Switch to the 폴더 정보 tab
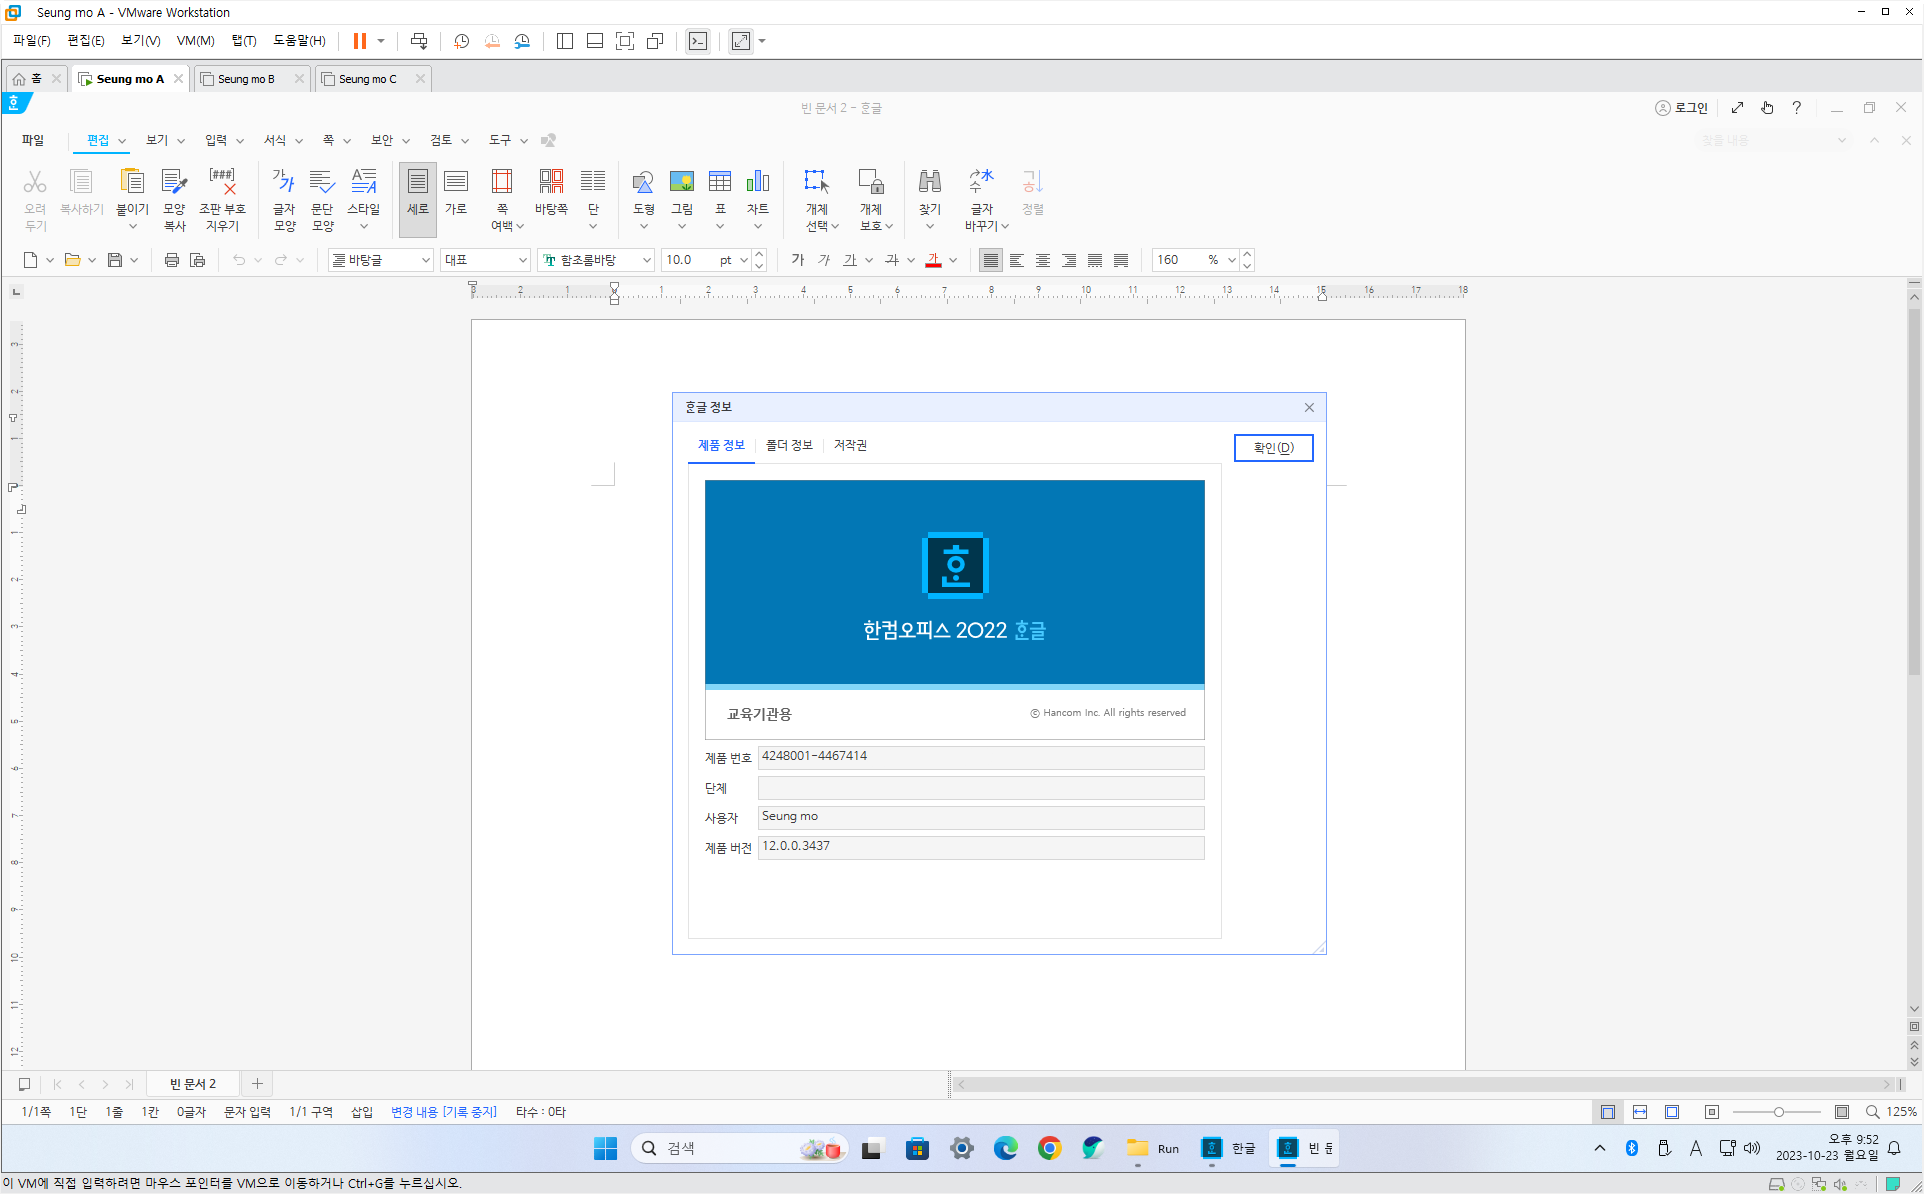Screen dimensions: 1924x1194 tap(789, 445)
